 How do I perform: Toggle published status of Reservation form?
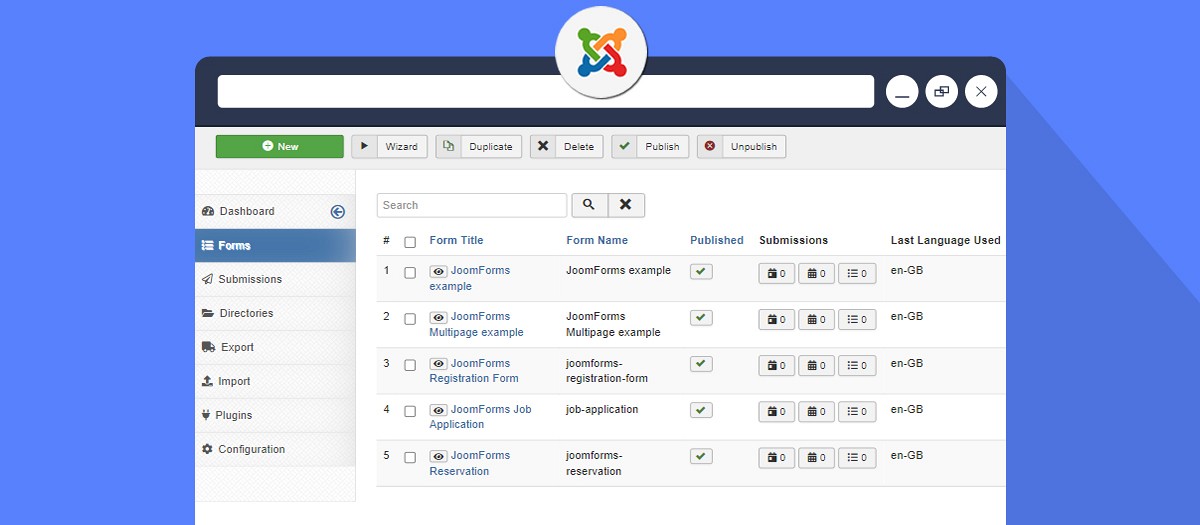point(702,456)
